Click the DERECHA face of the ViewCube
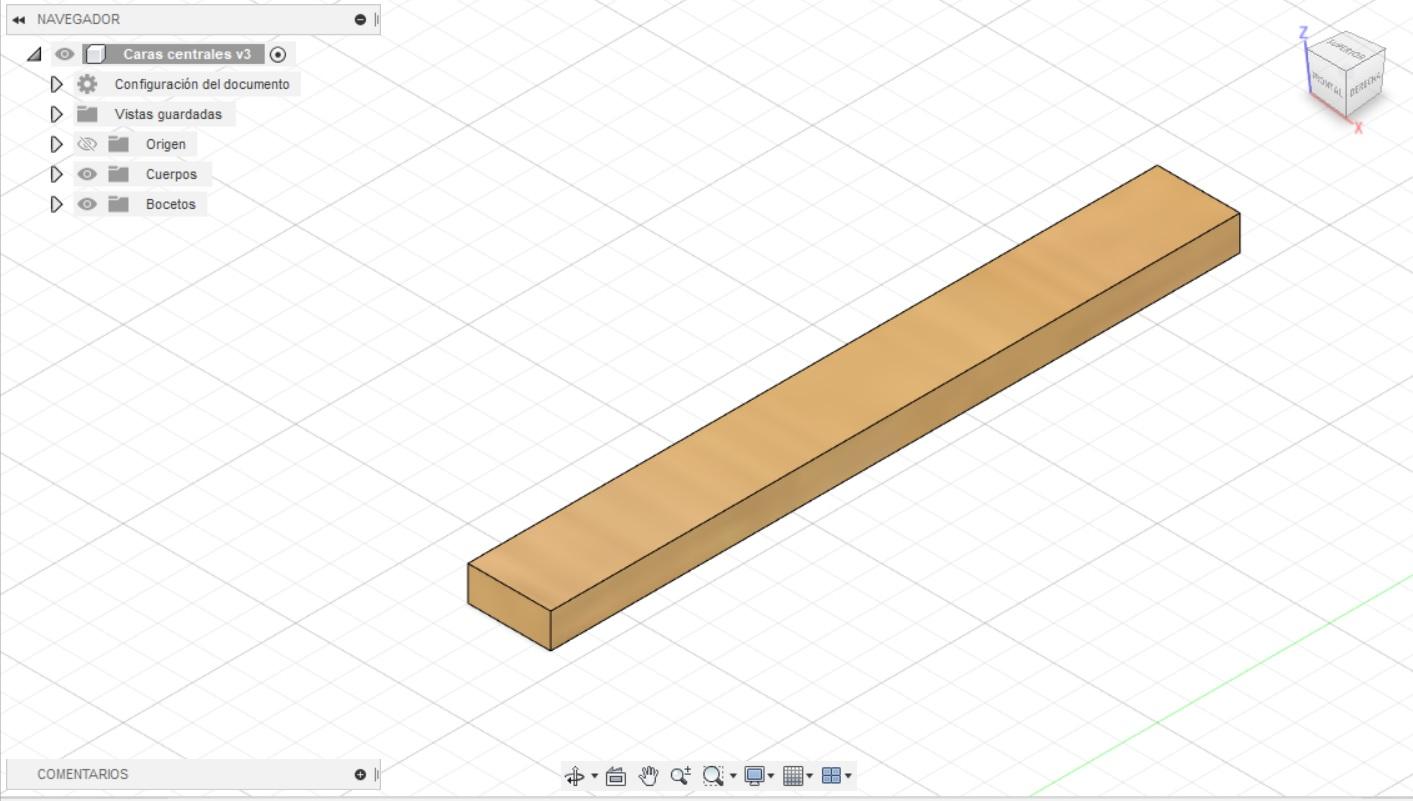 1365,85
